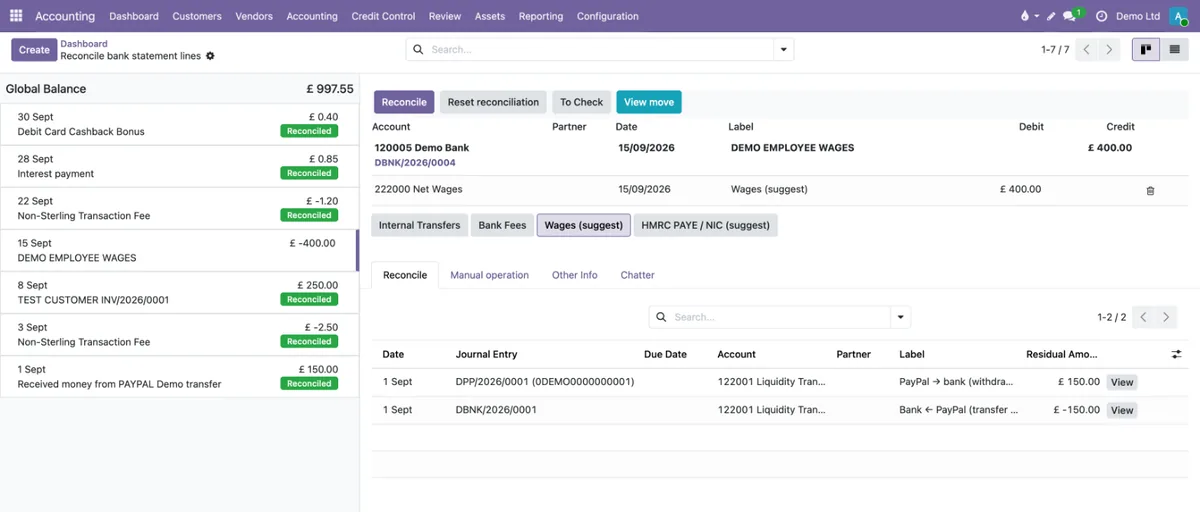Open the conversations chat bubble icon
Viewport: 1200px width, 512px height.
point(1070,16)
